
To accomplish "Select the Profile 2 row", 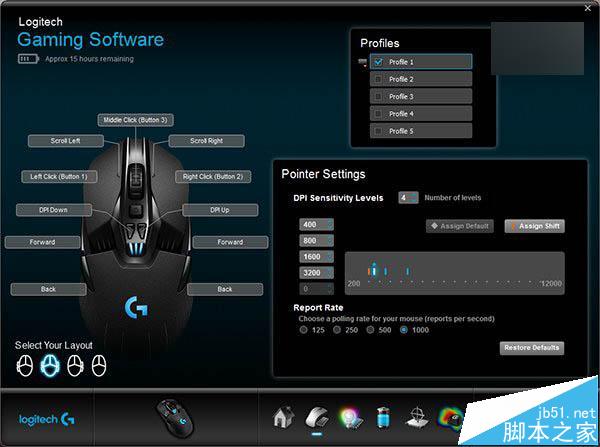I will coord(421,79).
